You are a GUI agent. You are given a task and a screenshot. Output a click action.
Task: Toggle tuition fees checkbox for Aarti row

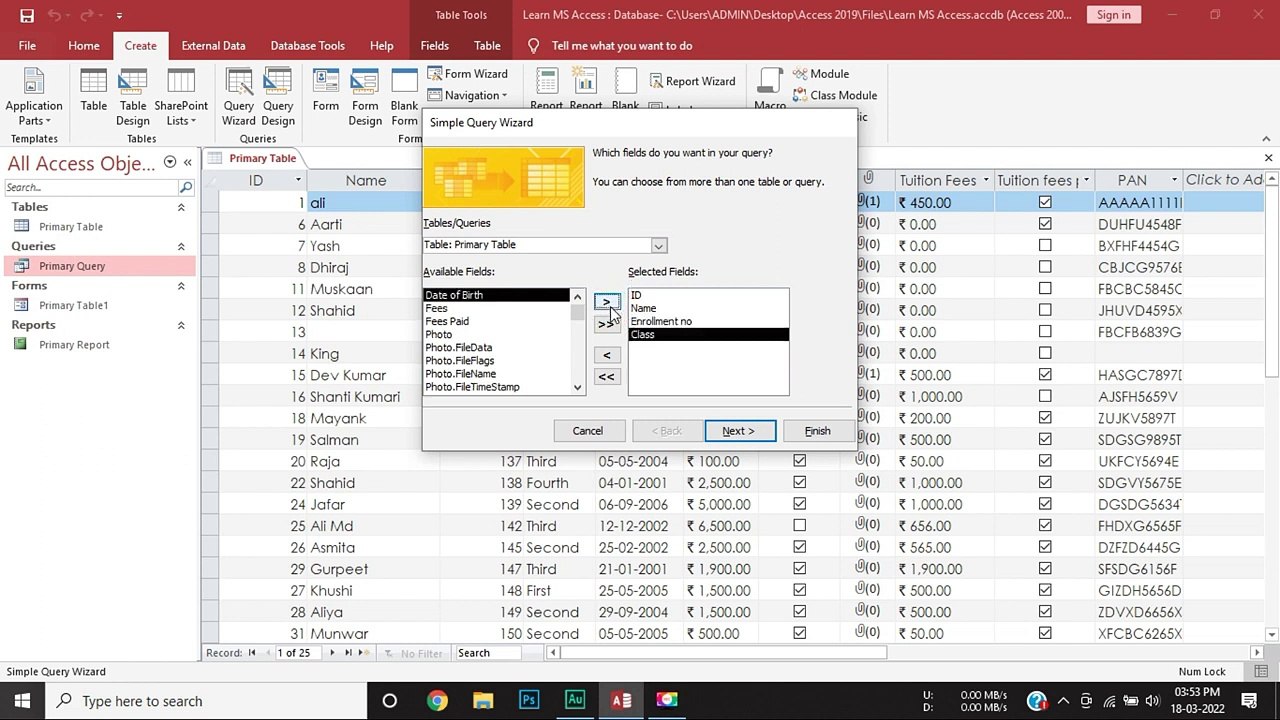1045,224
